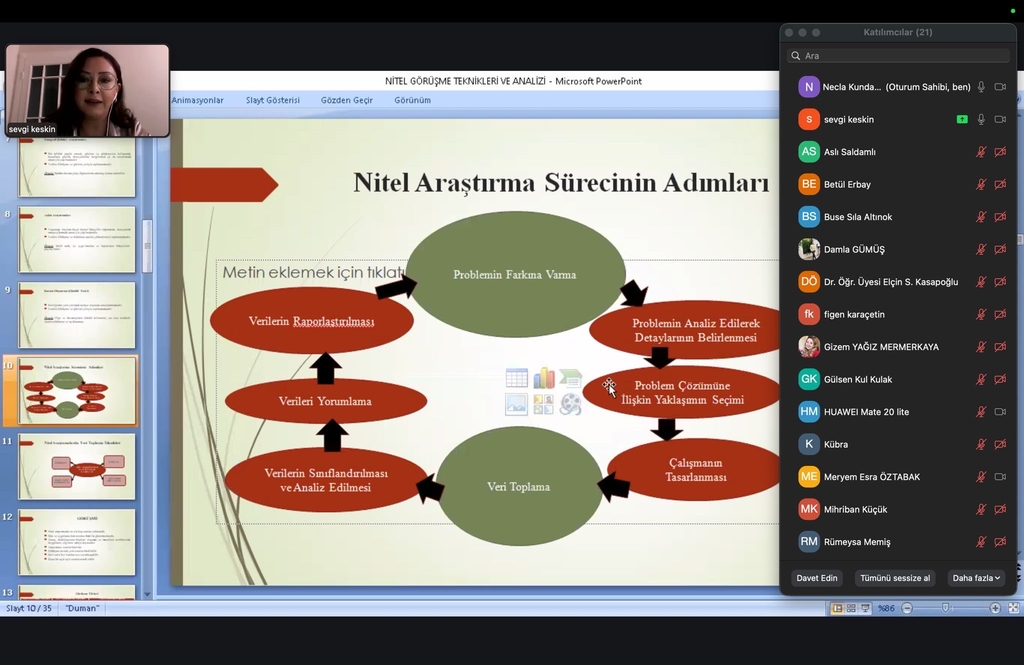This screenshot has height=665, width=1024.
Task: Click the fit slide to window icon
Action: [1013, 608]
